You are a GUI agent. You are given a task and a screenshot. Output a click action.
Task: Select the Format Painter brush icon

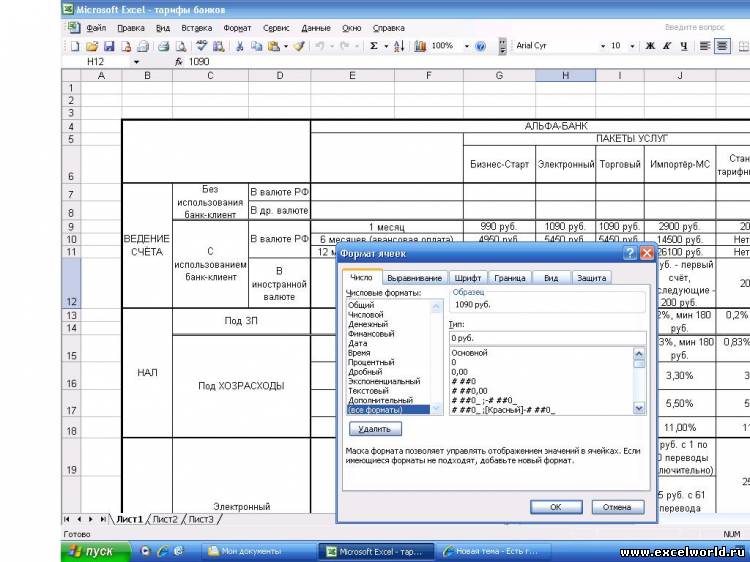(x=299, y=46)
